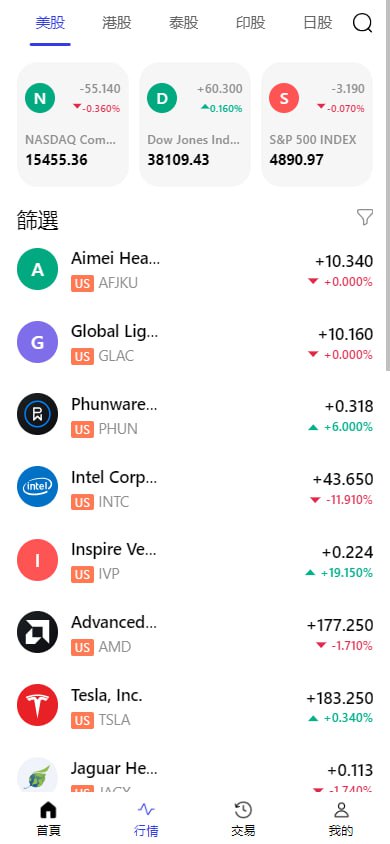Viewport: 390px width, 844px height.
Task: Open the Global Lig... GLAC stock row
Action: pos(195,342)
